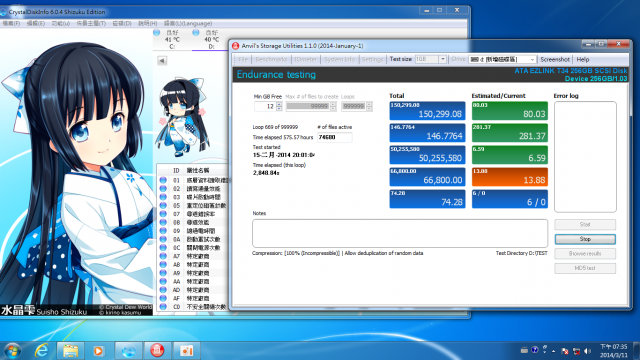The image size is (640, 360).
Task: Click IOmeter in Anvil's toolbar
Action: [x=305, y=60]
